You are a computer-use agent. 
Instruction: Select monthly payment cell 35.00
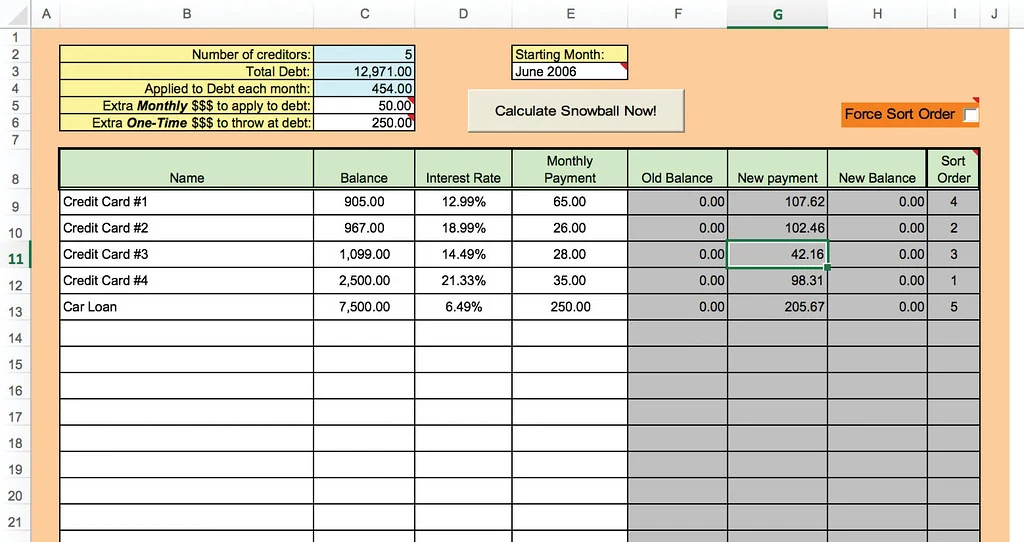pyautogui.click(x=570, y=280)
